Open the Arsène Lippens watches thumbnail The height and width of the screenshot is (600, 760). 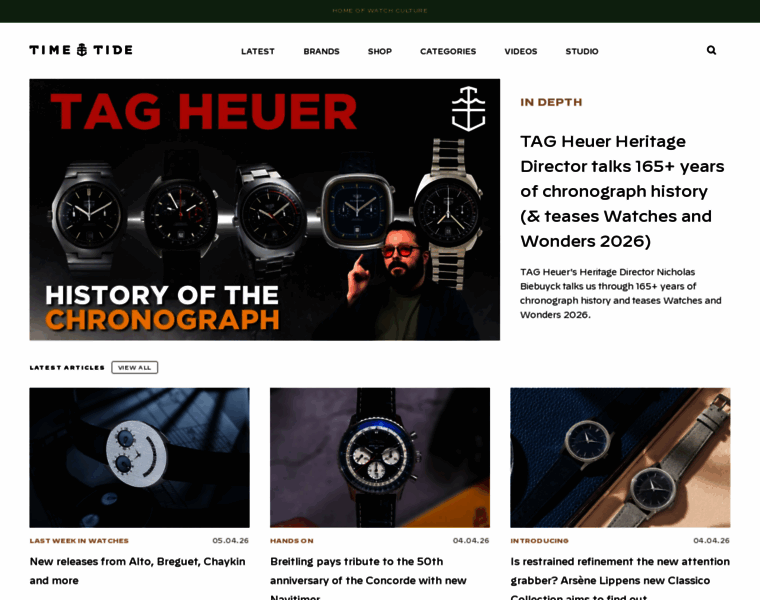coord(620,458)
